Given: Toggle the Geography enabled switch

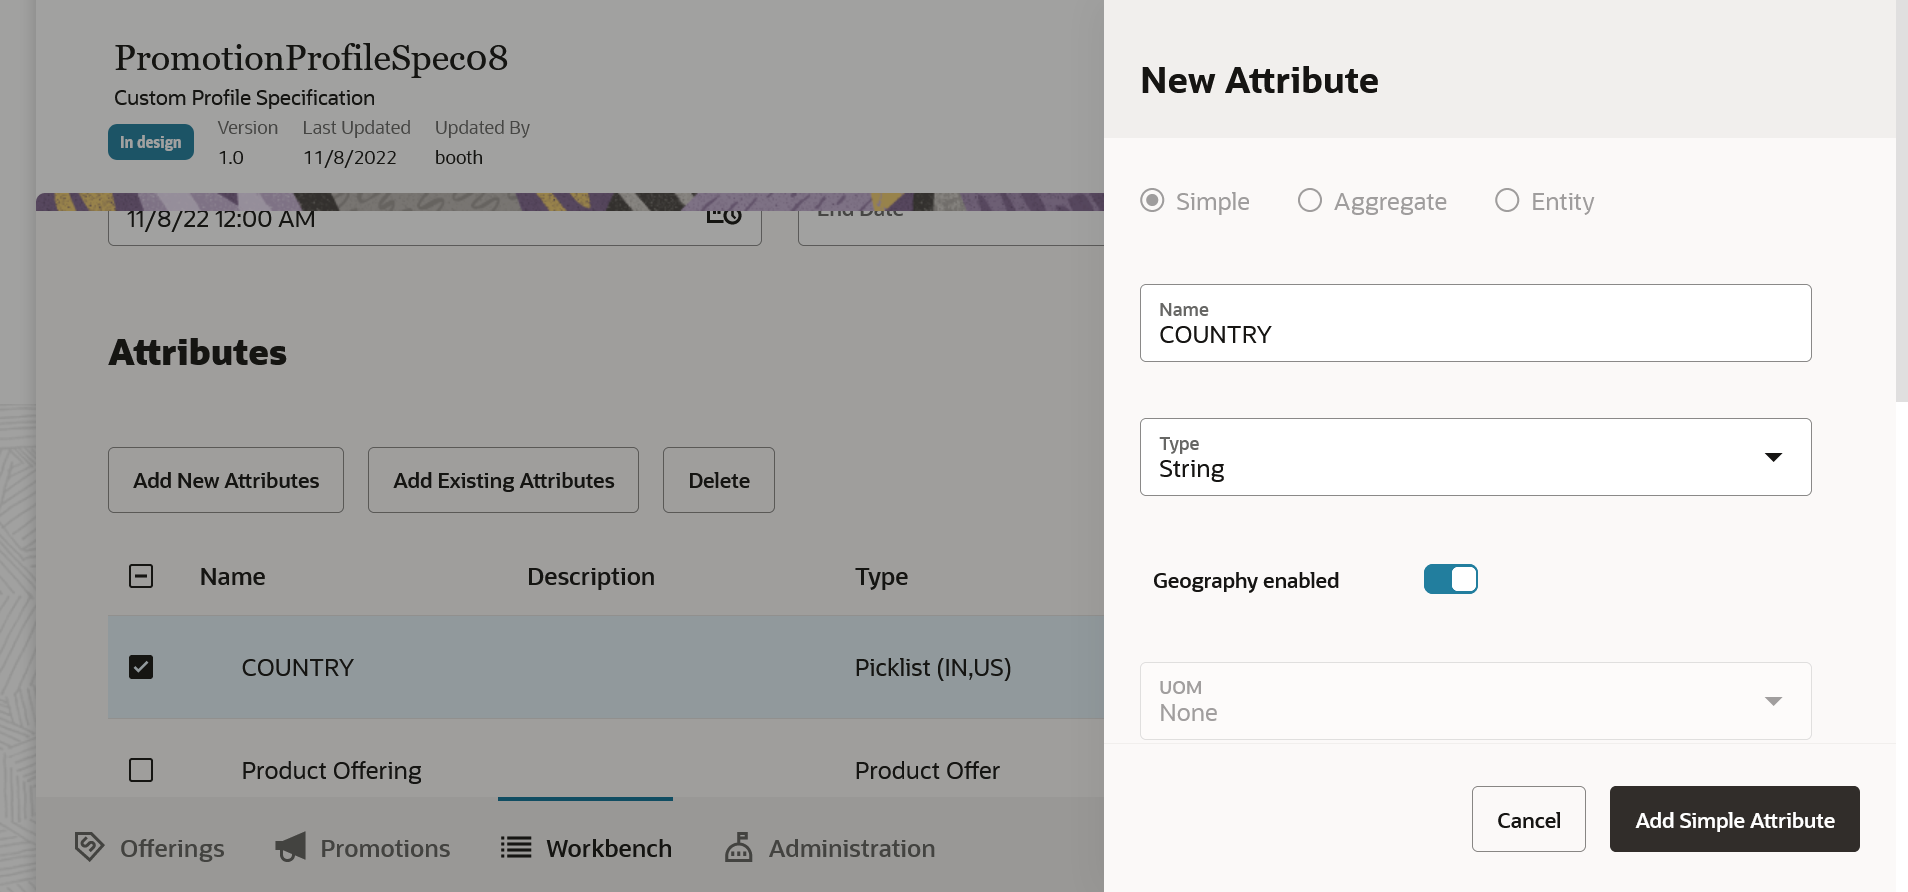Looking at the screenshot, I should [x=1450, y=580].
